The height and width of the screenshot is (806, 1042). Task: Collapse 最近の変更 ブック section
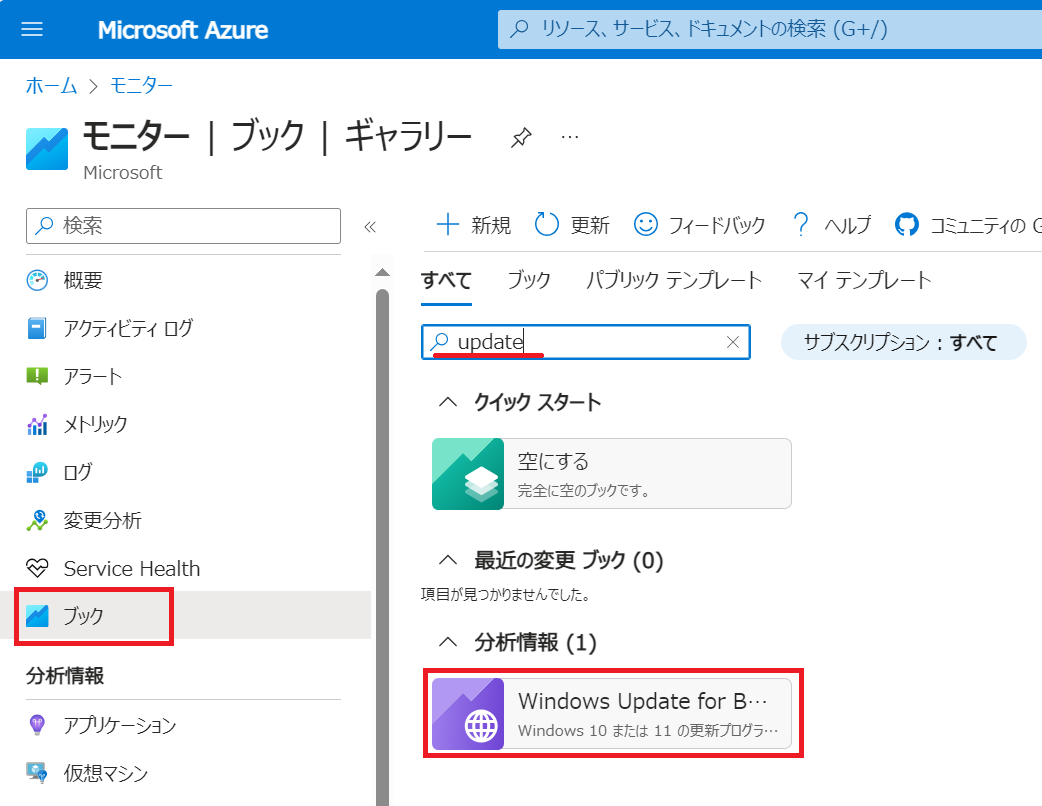[449, 560]
